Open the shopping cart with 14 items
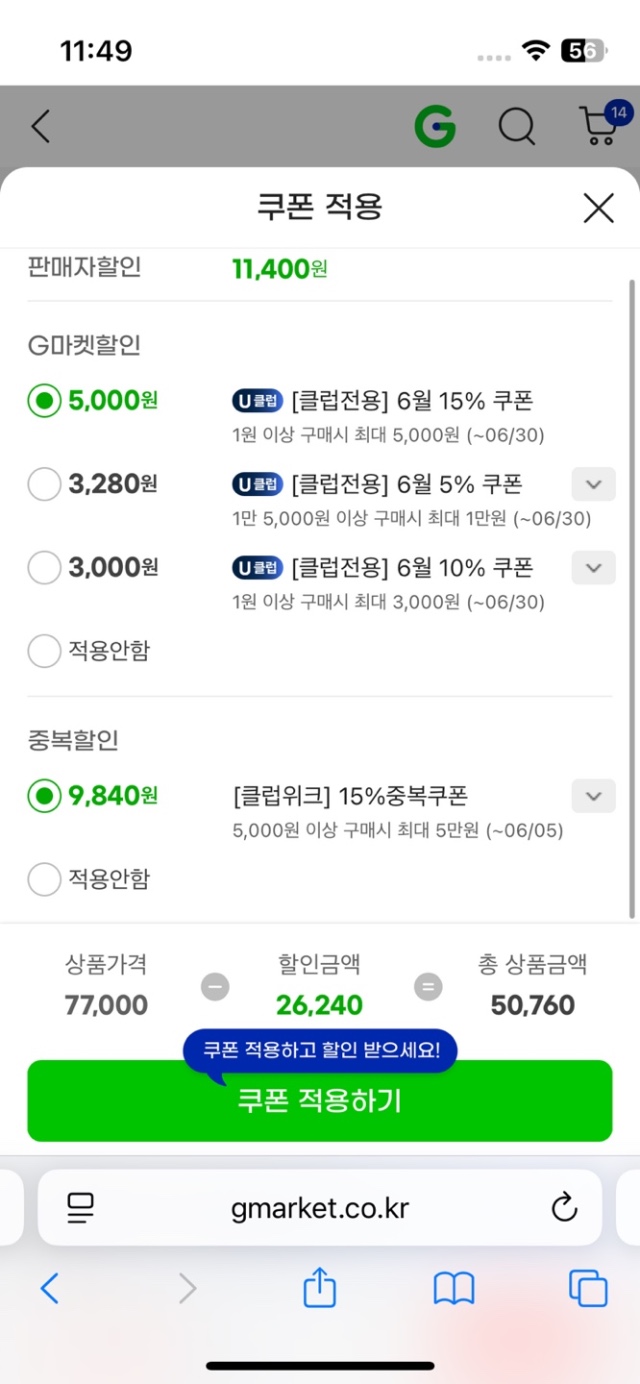Image resolution: width=640 pixels, height=1384 pixels. pos(603,124)
